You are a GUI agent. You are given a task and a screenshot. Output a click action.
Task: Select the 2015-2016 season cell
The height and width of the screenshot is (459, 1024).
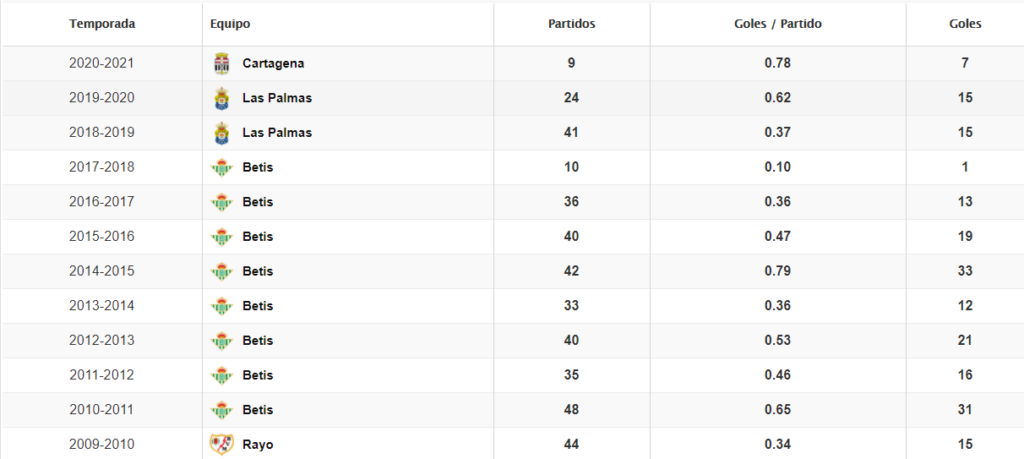[102, 237]
